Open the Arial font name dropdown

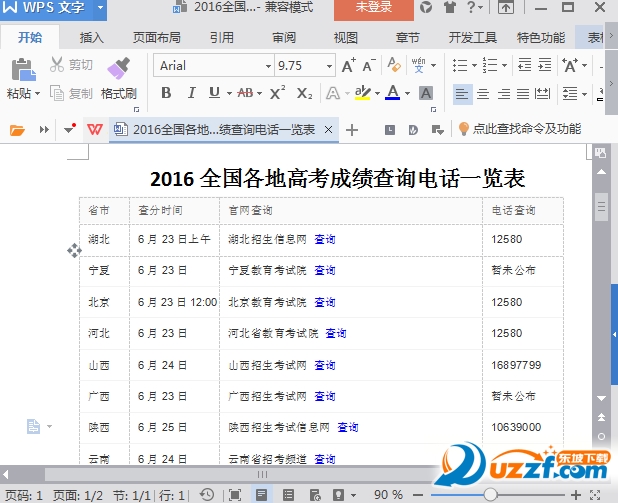(x=268, y=66)
